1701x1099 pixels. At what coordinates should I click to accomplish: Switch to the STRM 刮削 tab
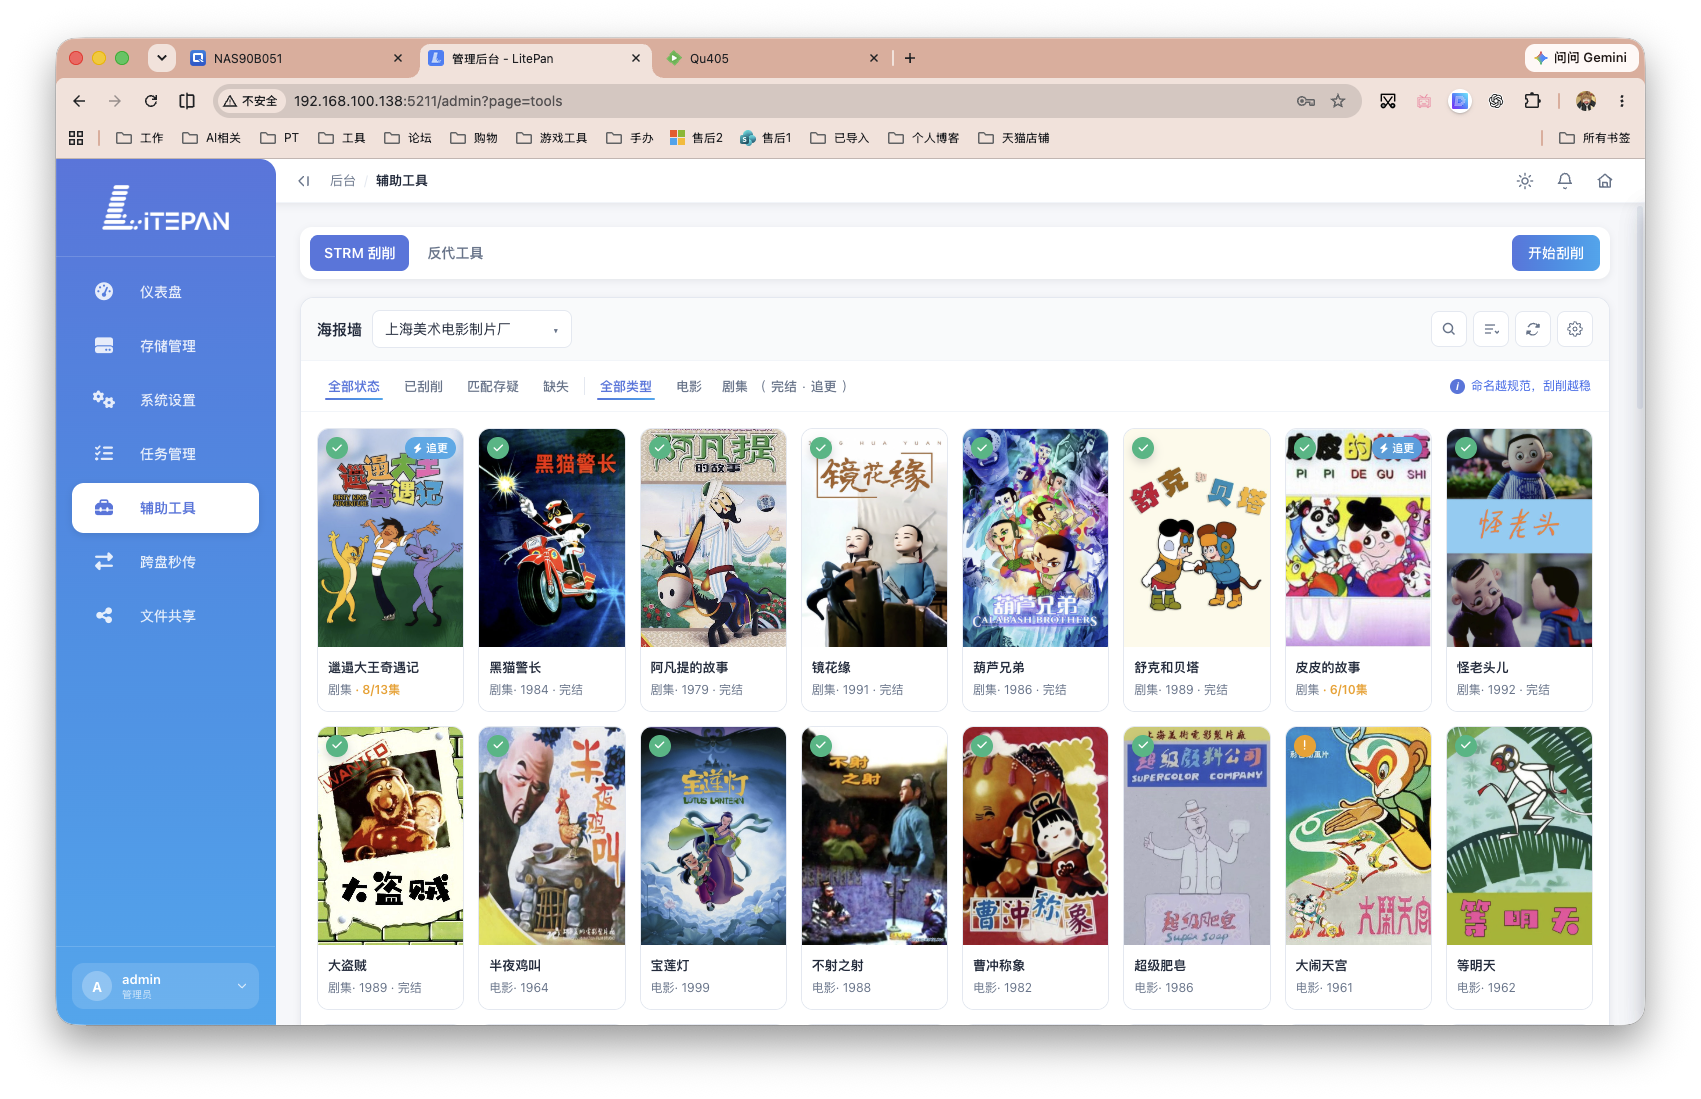click(360, 253)
